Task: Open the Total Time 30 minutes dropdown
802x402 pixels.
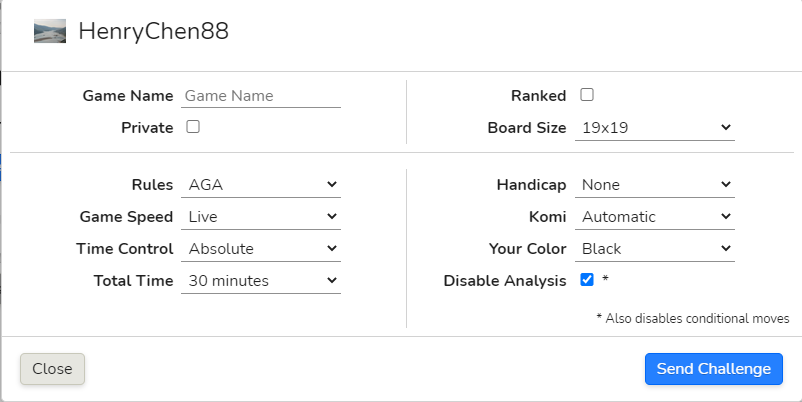Action: (x=261, y=281)
